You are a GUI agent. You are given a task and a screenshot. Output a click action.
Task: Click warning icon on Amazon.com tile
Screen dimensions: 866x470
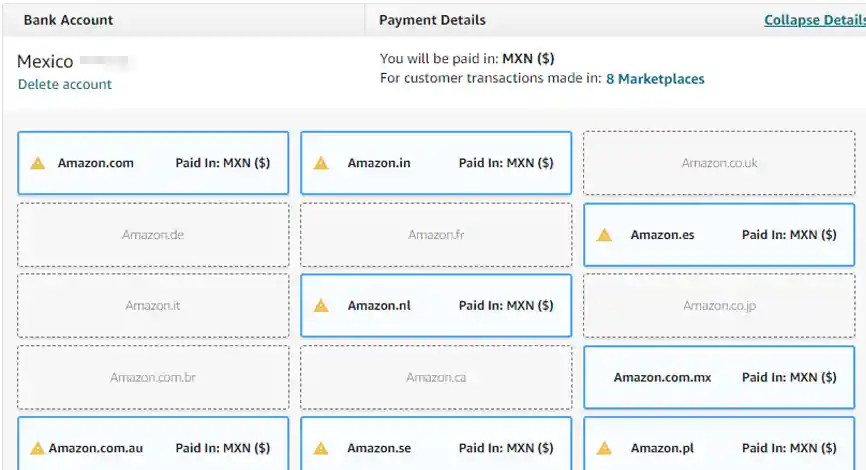point(38,163)
